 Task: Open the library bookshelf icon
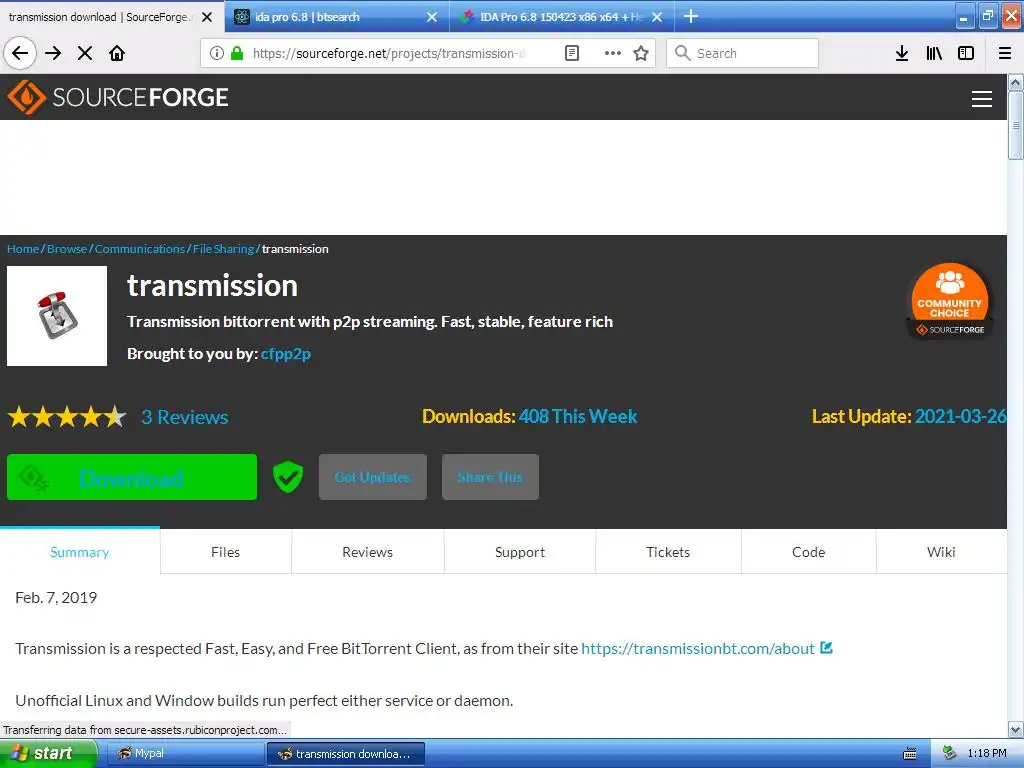(x=934, y=53)
